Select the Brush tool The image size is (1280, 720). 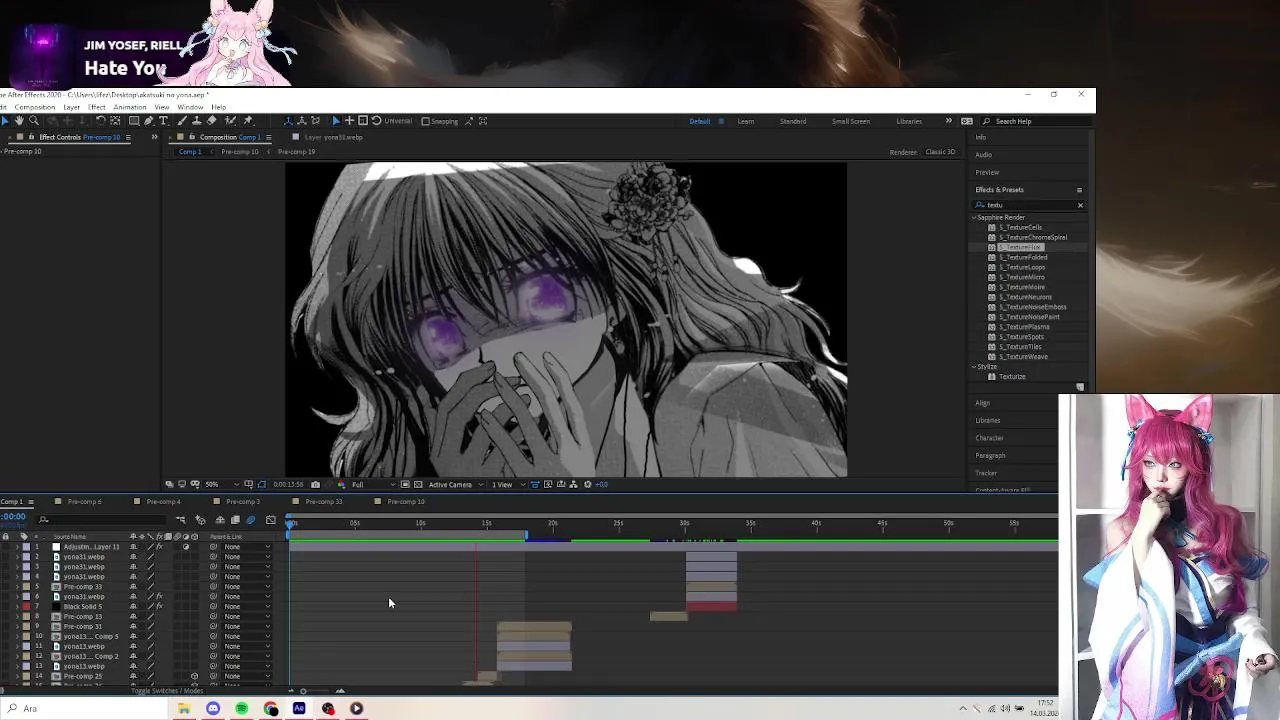tap(182, 120)
